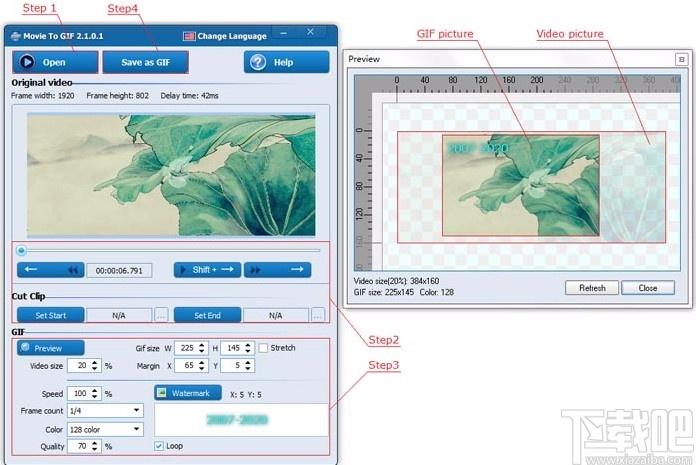Click the Set End button
The width and height of the screenshot is (696, 465).
(x=207, y=315)
